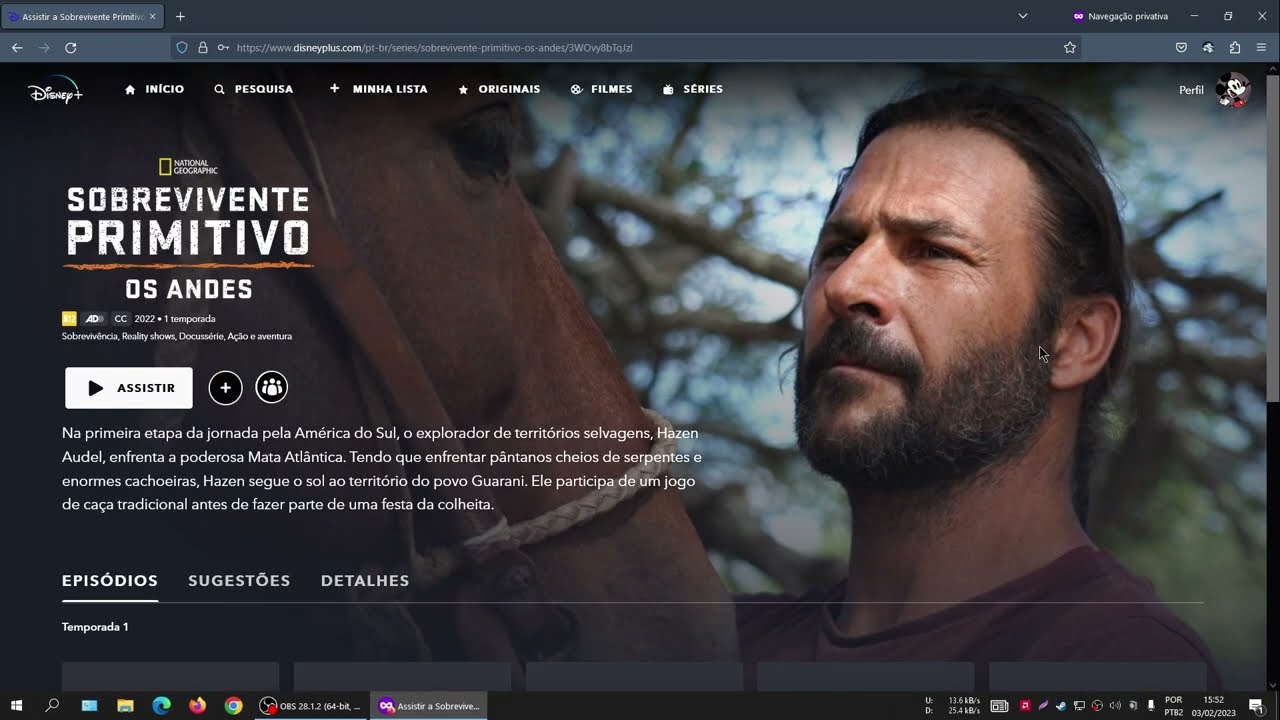Open the Mickey profile avatar menu
Screen dimensions: 1280x720
(x=1233, y=90)
